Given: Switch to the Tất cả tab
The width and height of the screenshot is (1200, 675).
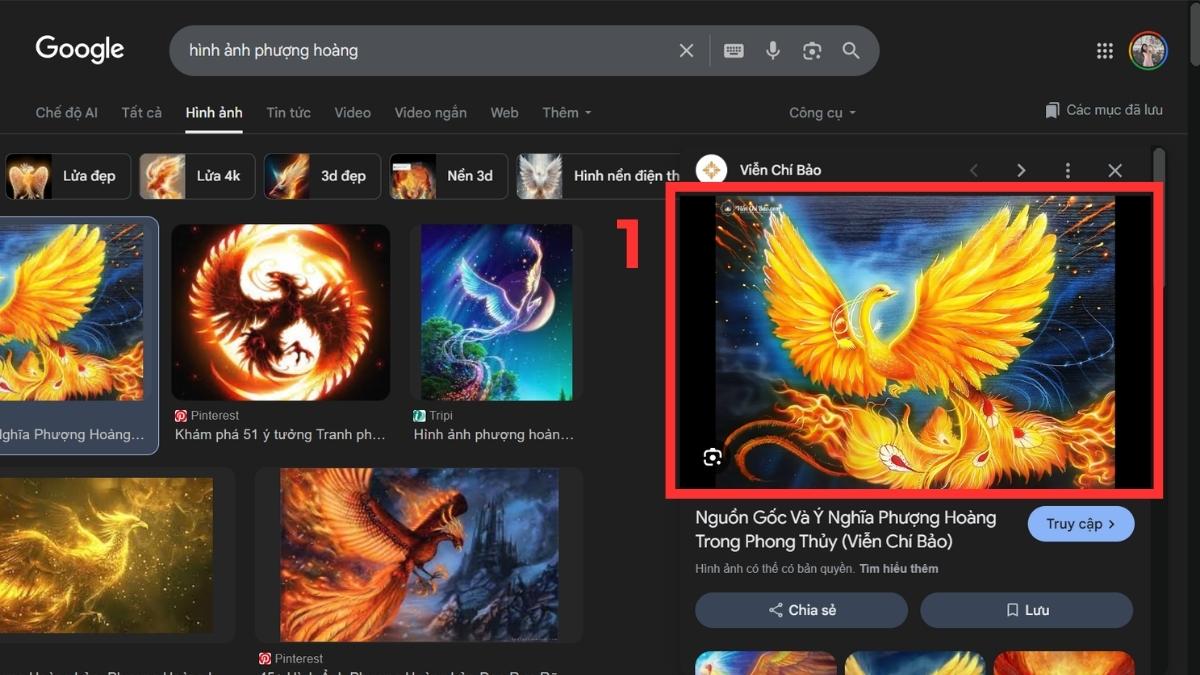Looking at the screenshot, I should pos(141,112).
